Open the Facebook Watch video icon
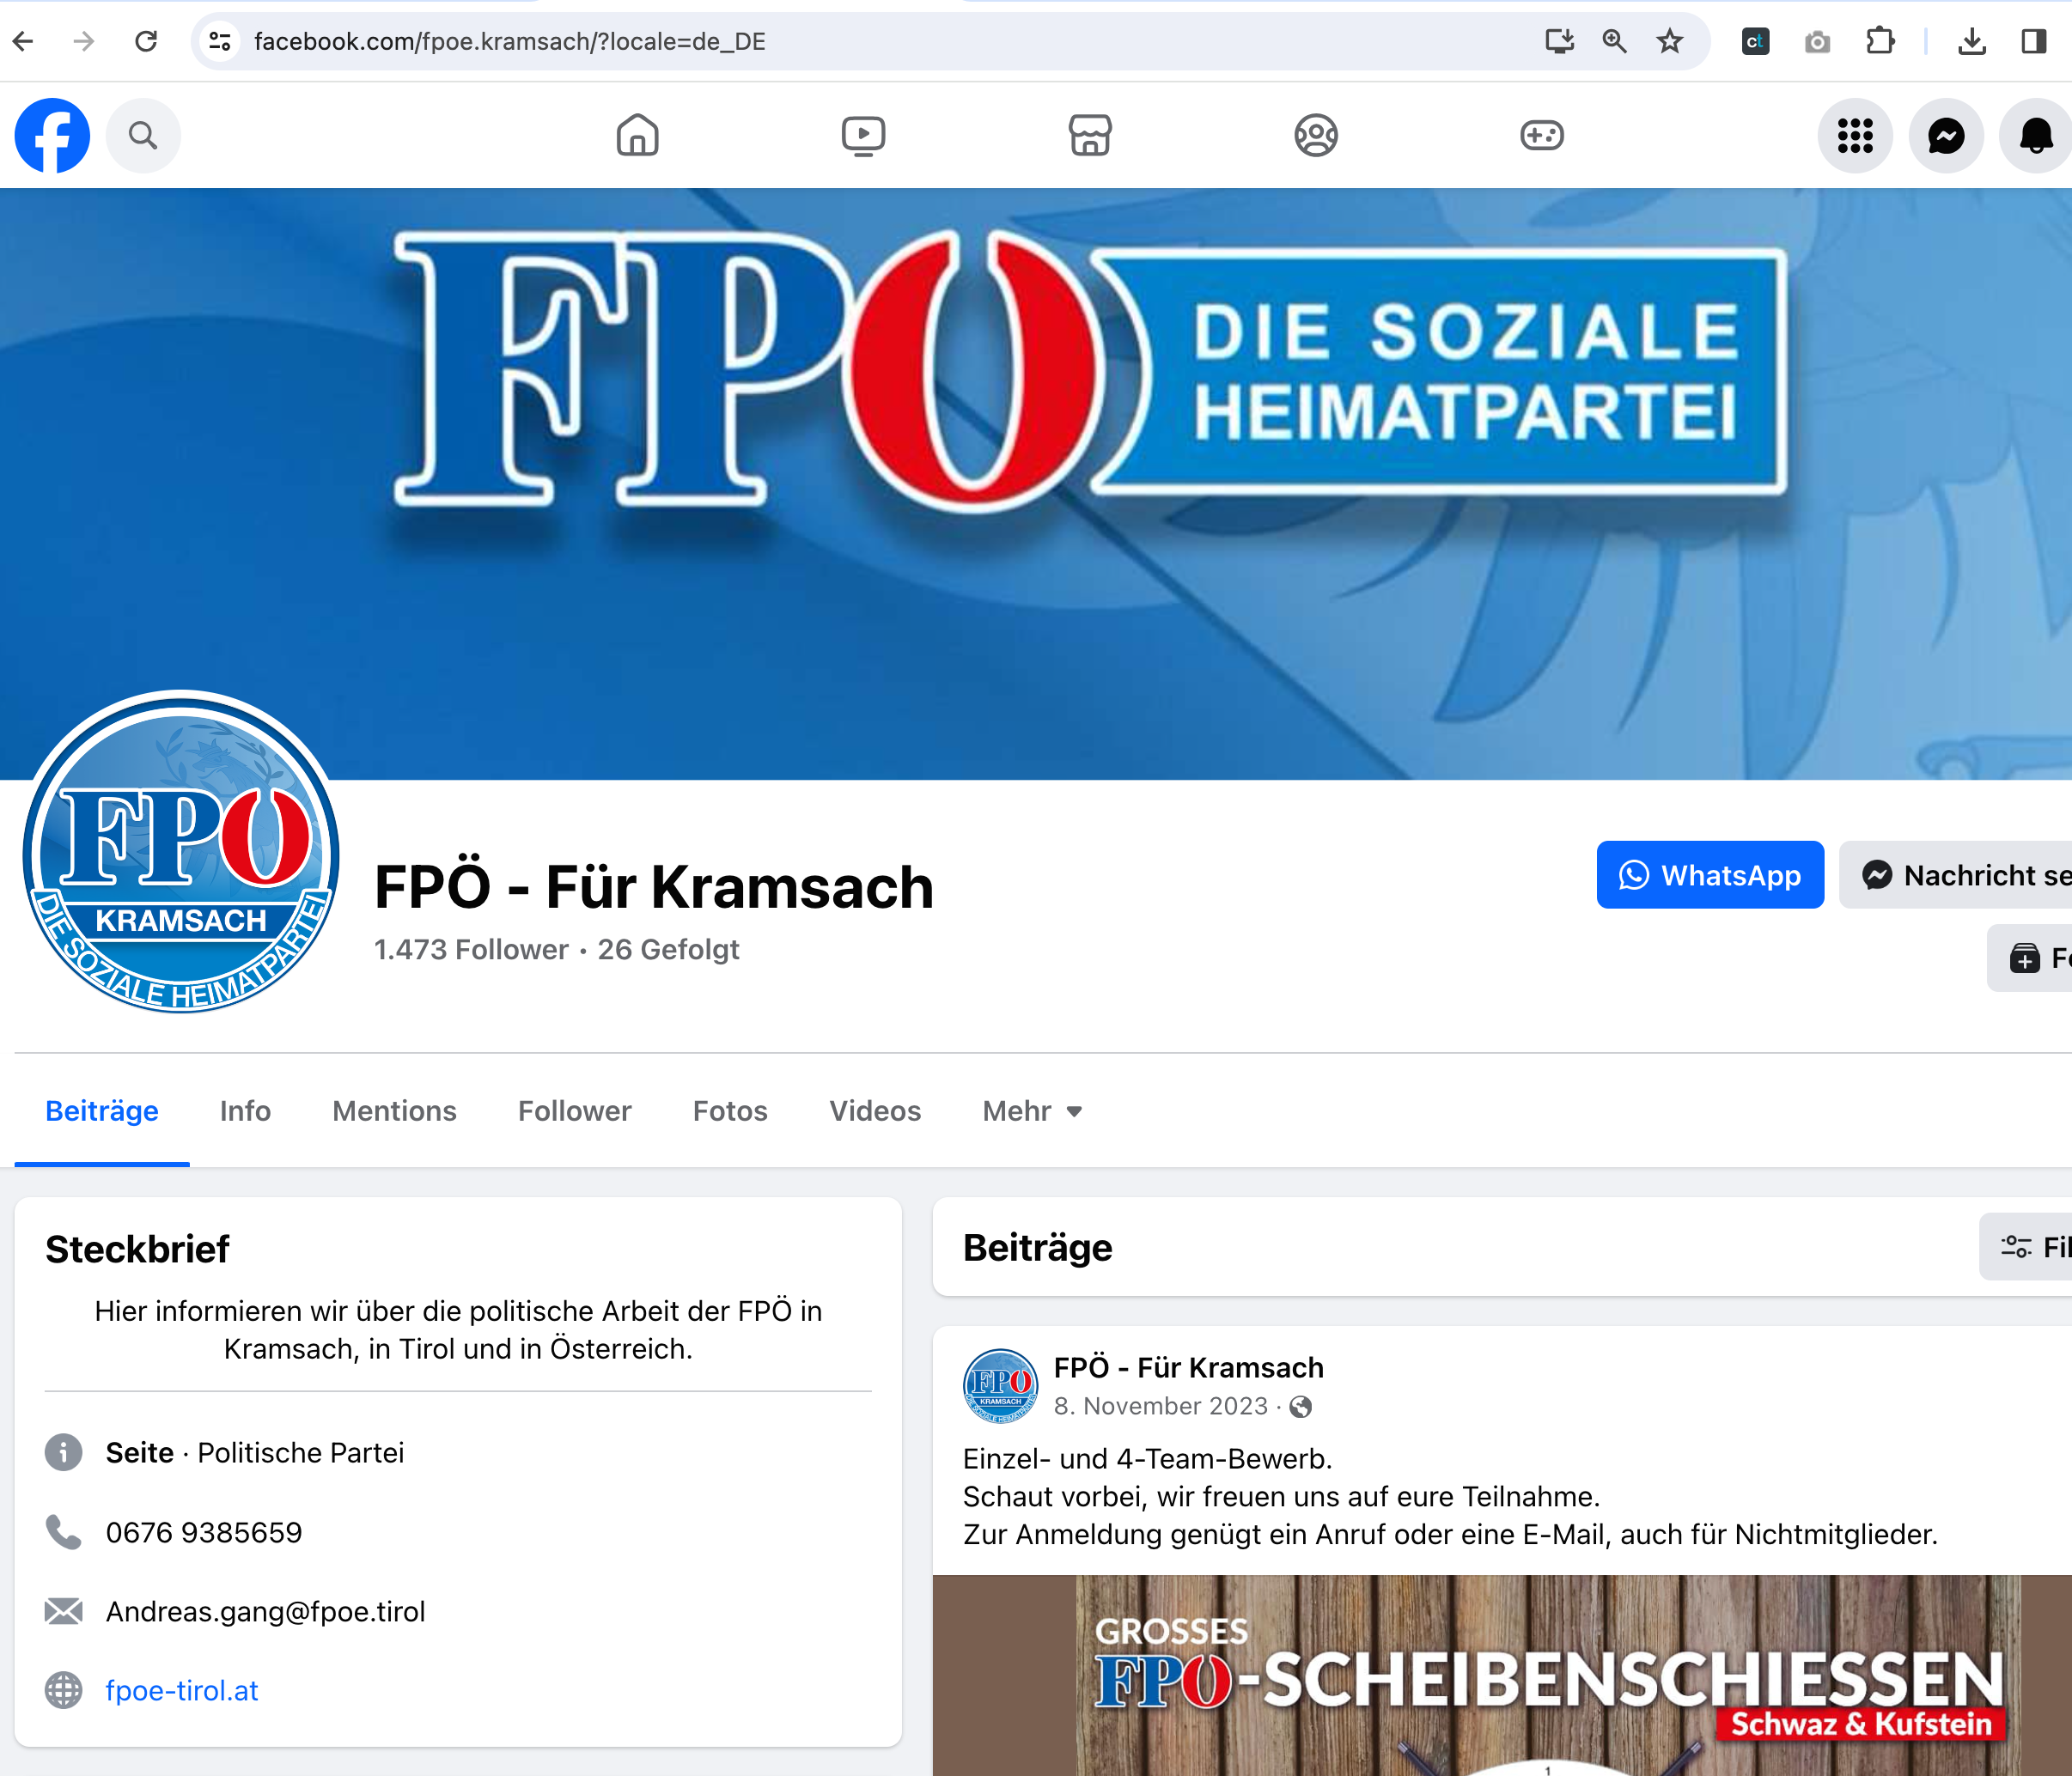 [x=863, y=135]
